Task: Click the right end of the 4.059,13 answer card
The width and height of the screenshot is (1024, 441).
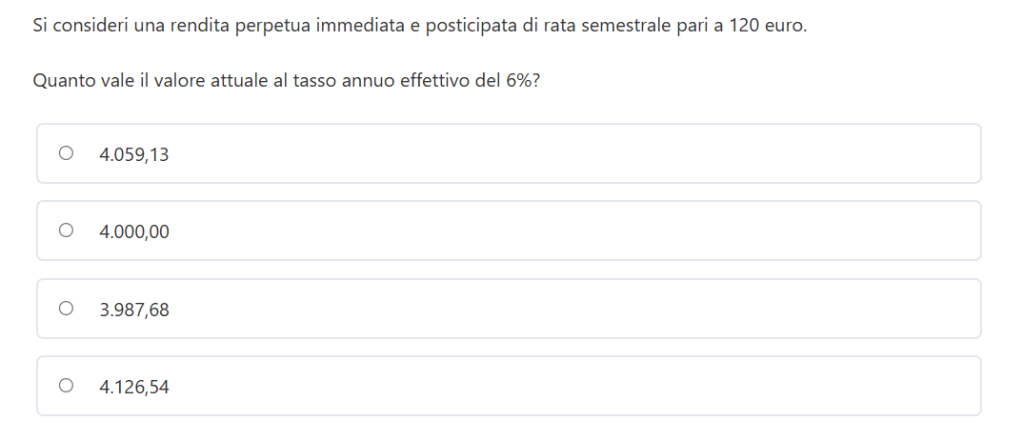Action: (x=950, y=154)
